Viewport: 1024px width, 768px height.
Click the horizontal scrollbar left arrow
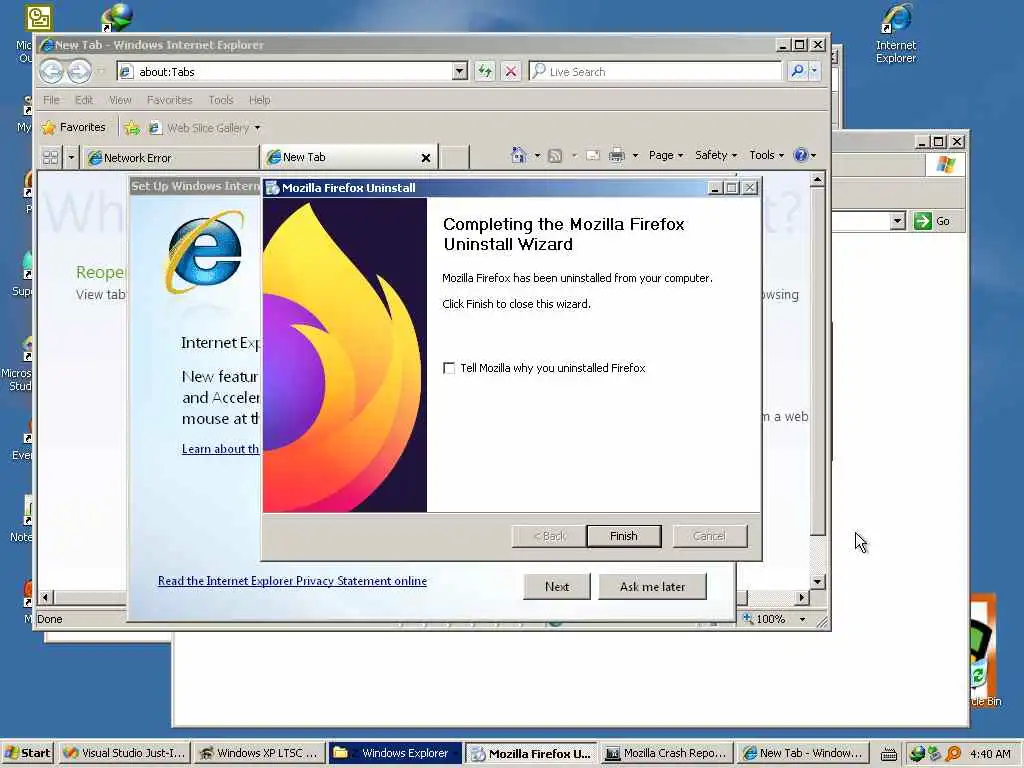(x=45, y=597)
